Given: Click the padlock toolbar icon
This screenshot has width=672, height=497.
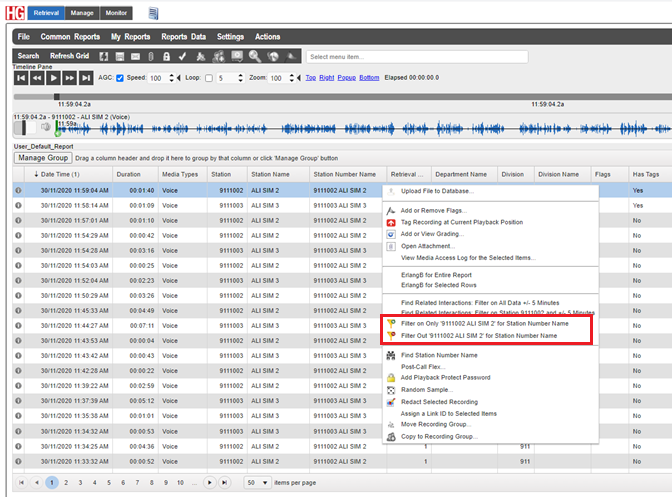Looking at the screenshot, I should pos(166,56).
